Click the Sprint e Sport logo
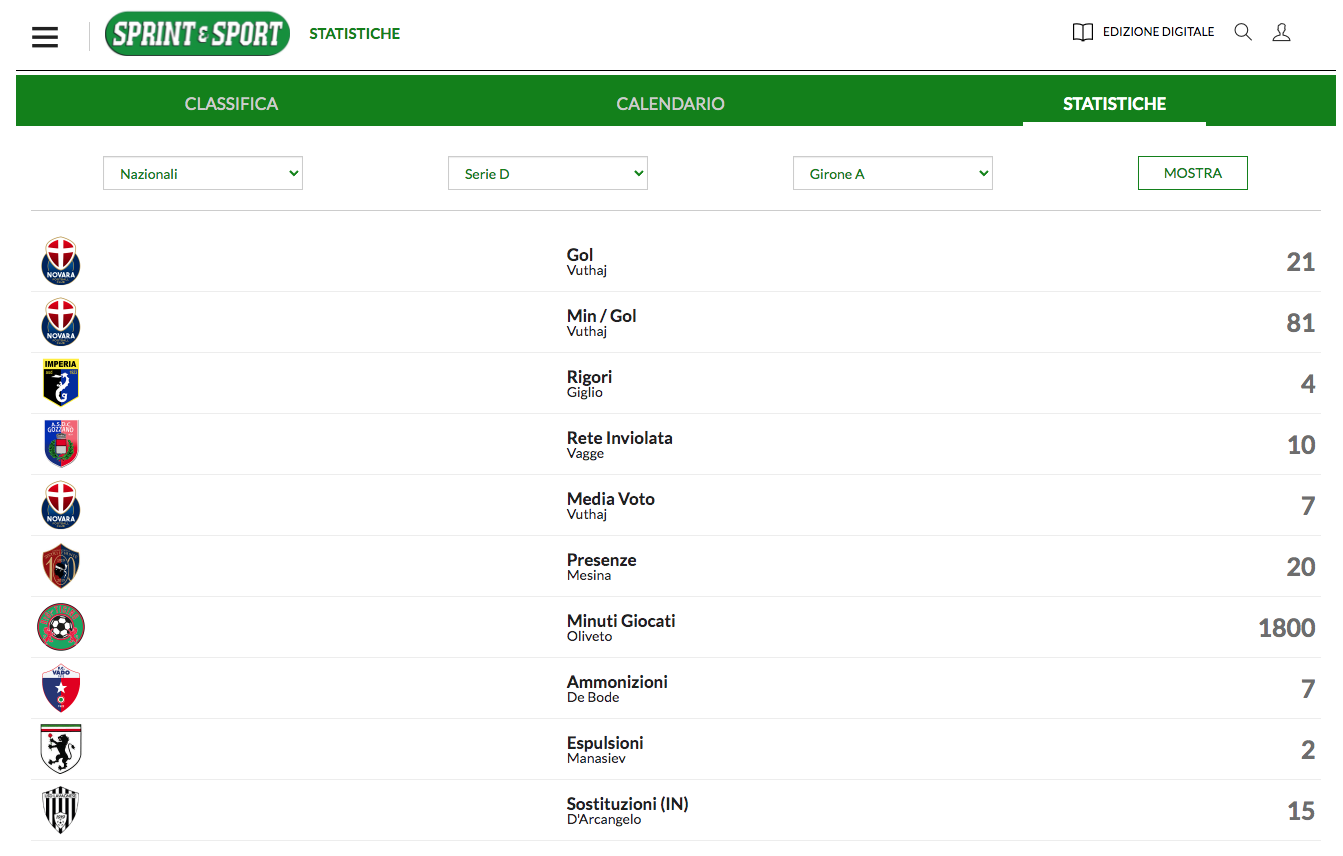Screen dimensions: 1343x856 click(x=197, y=34)
